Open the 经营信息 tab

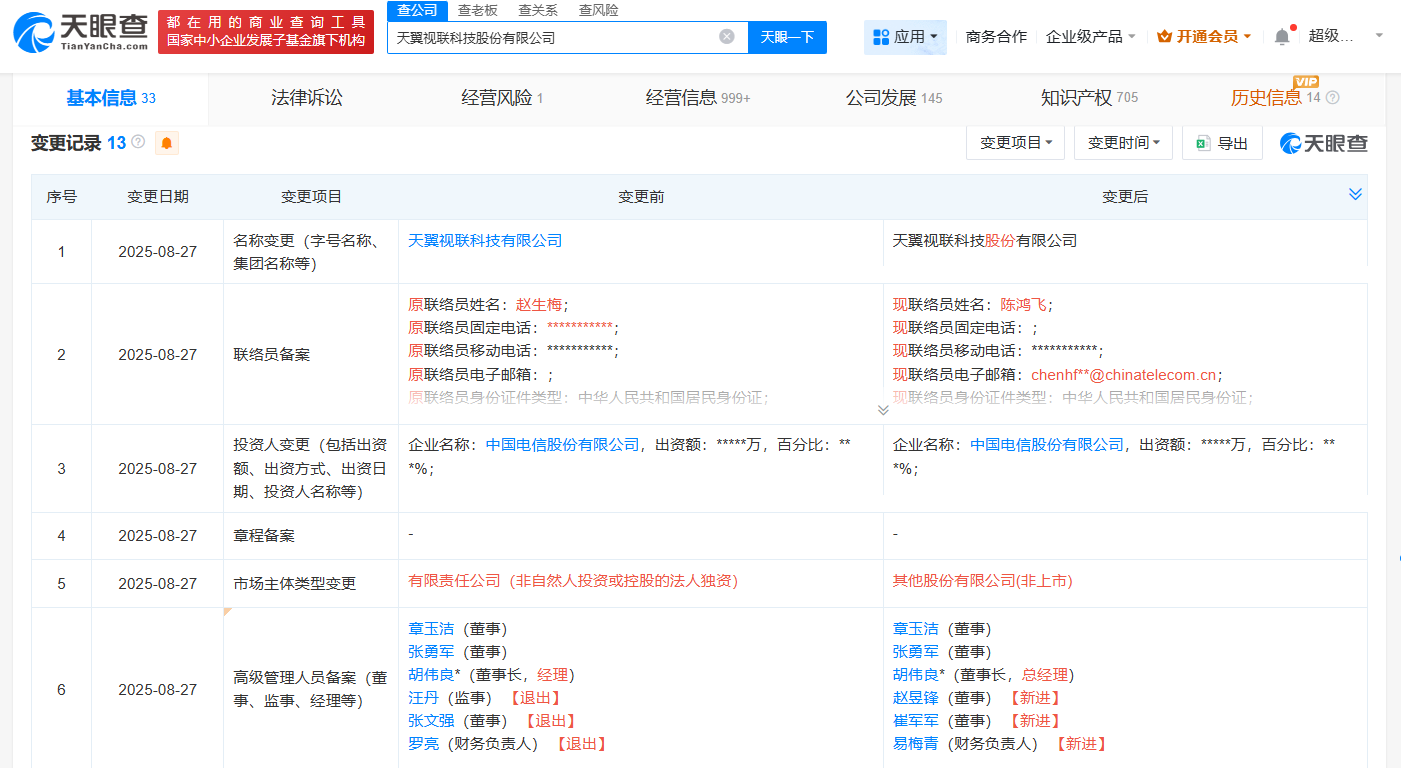[698, 98]
